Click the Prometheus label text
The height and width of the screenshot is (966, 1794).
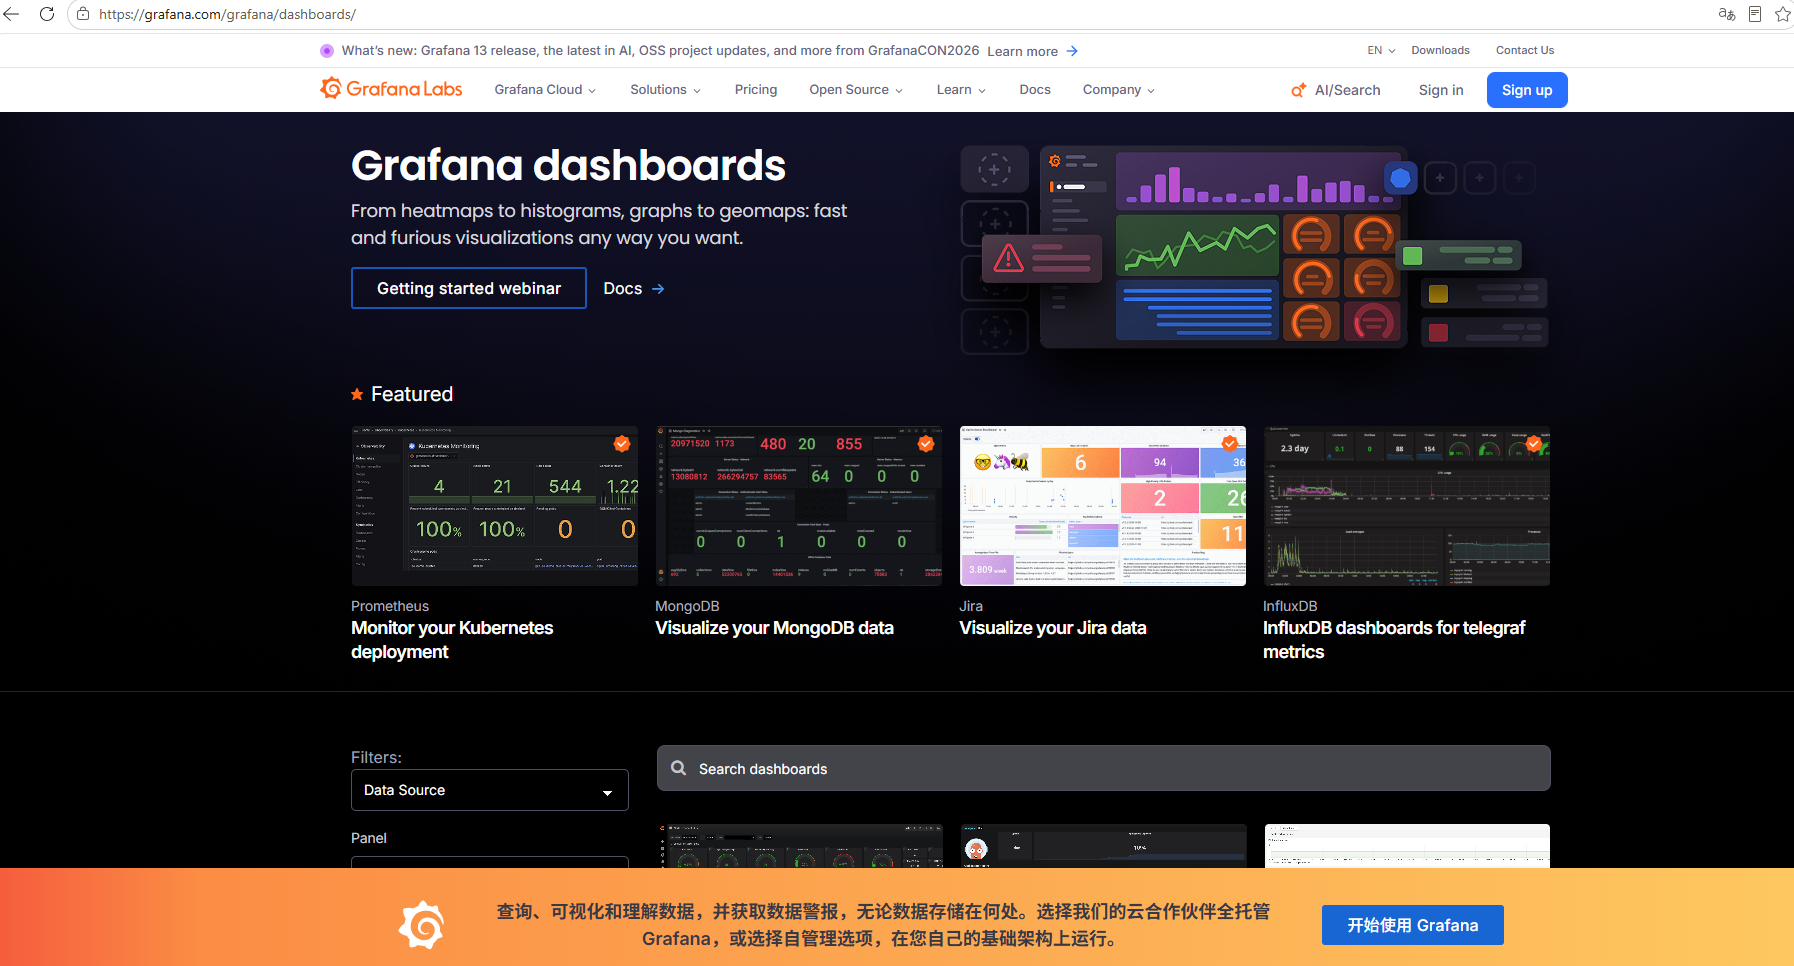coord(390,606)
